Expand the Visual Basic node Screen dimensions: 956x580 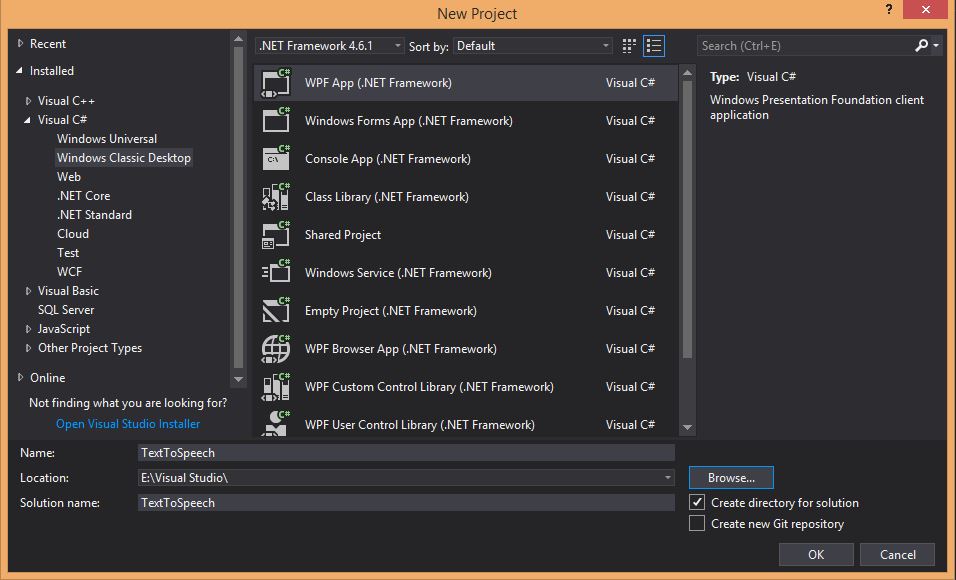tap(28, 291)
